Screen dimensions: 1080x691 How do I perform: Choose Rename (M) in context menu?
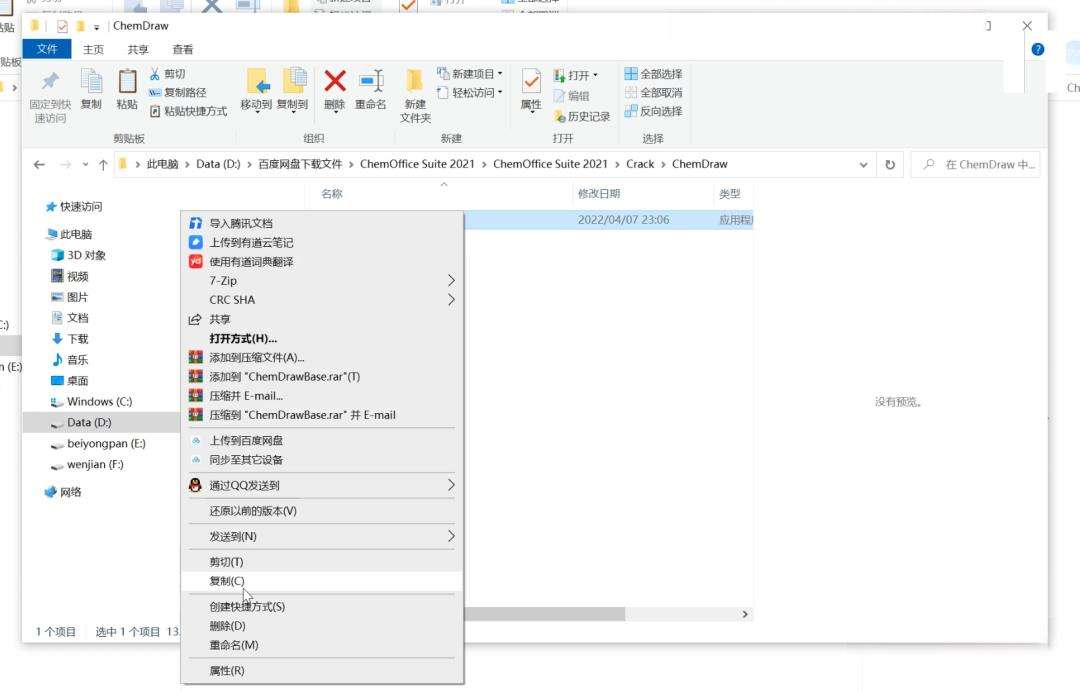click(x=321, y=645)
